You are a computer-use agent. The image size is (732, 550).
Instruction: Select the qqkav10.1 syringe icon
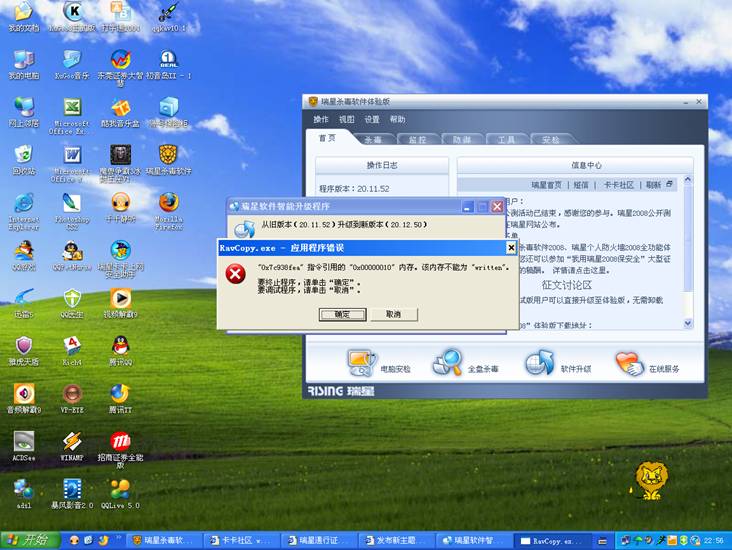pos(169,17)
